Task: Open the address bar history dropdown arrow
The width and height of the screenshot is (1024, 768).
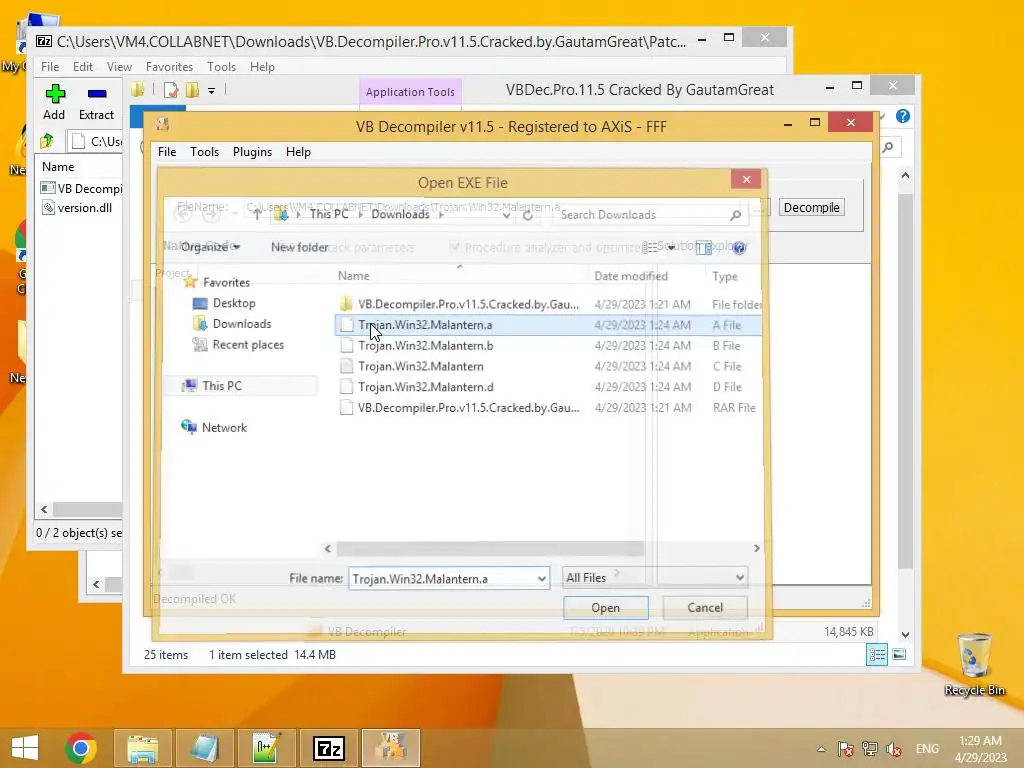Action: 506,215
